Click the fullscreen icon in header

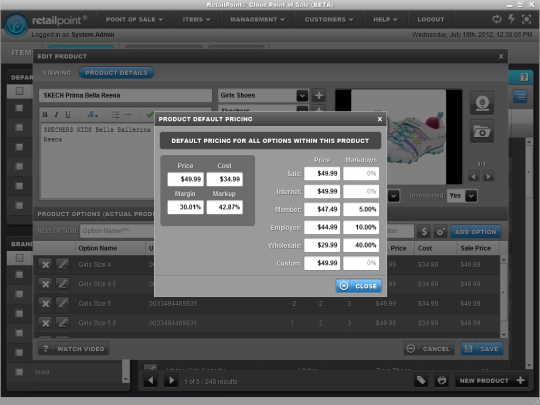[x=526, y=19]
